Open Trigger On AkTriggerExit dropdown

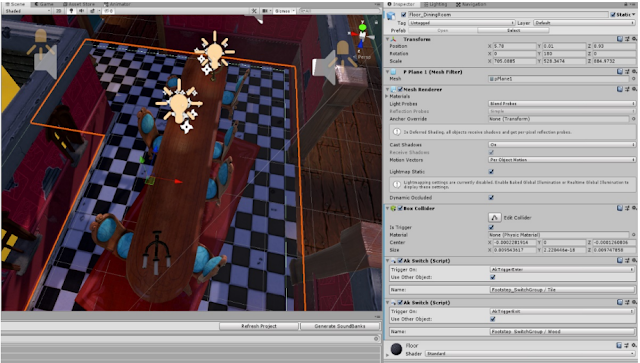point(562,312)
